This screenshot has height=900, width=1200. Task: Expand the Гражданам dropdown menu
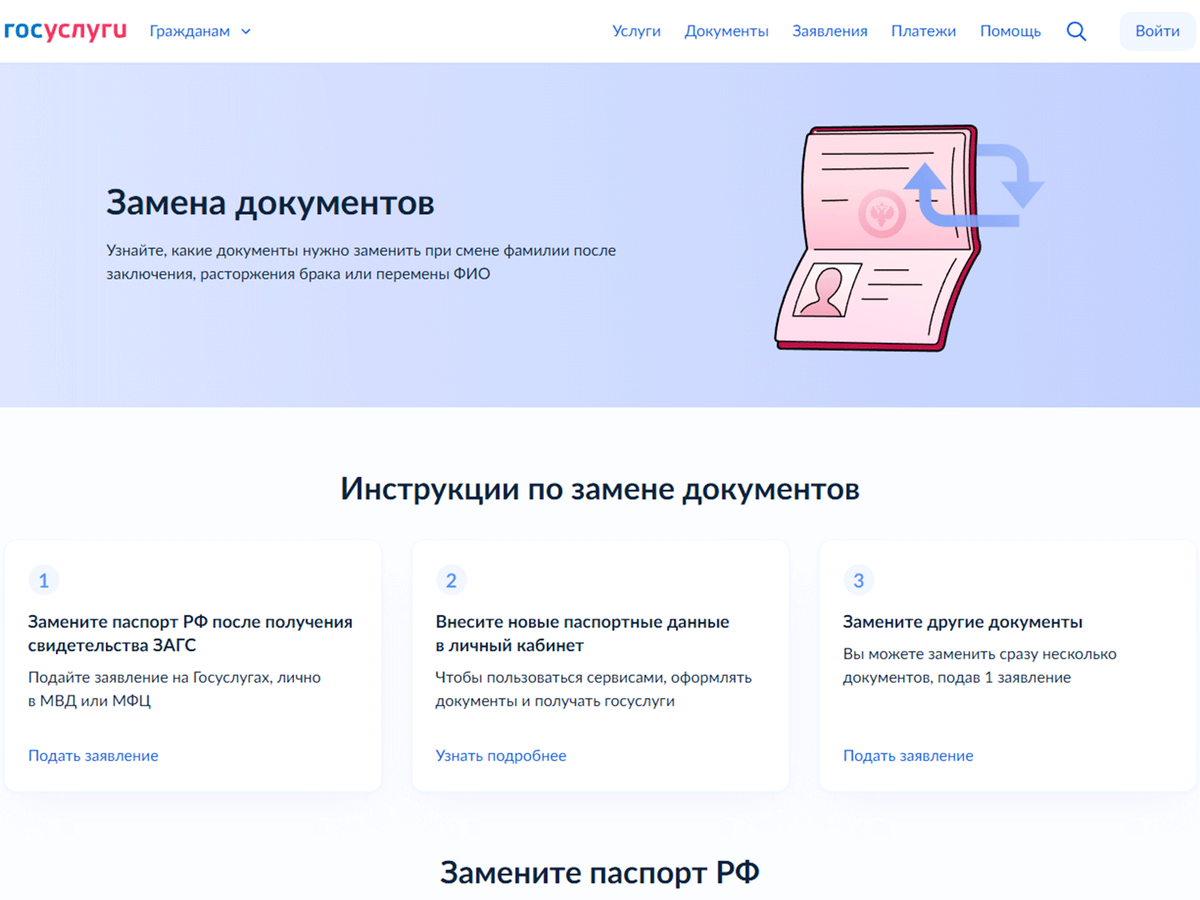(x=190, y=31)
